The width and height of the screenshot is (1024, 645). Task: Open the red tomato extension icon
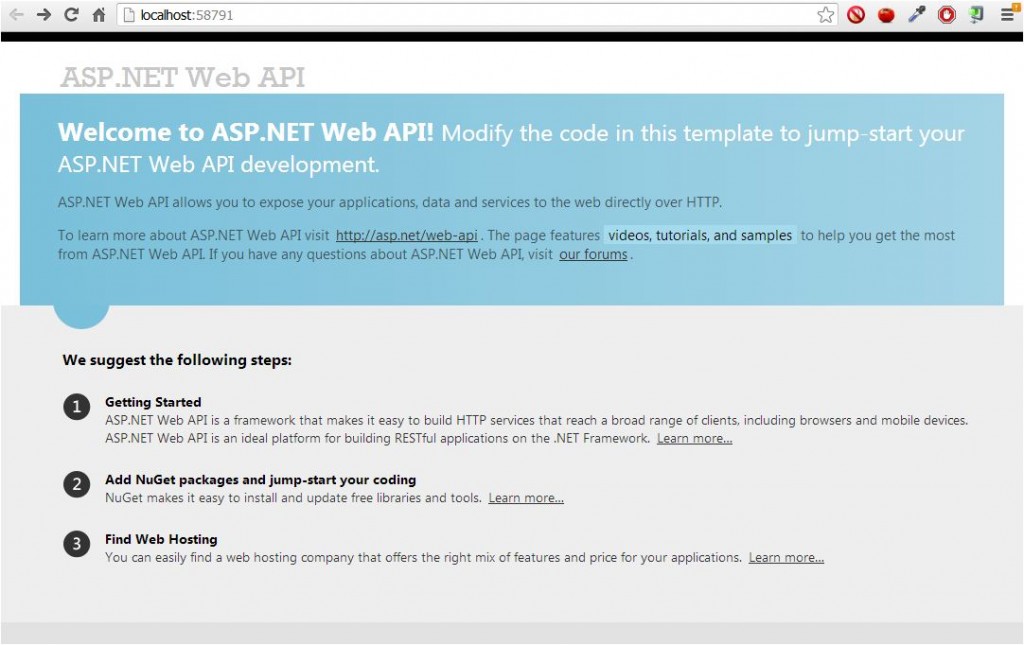(886, 14)
